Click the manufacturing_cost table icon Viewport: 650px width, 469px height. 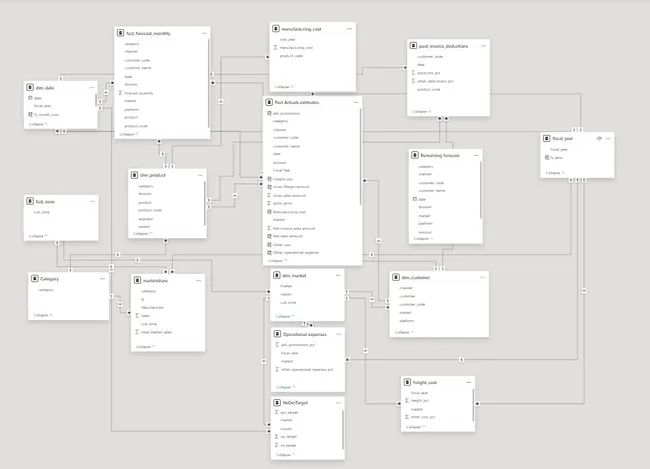276,29
